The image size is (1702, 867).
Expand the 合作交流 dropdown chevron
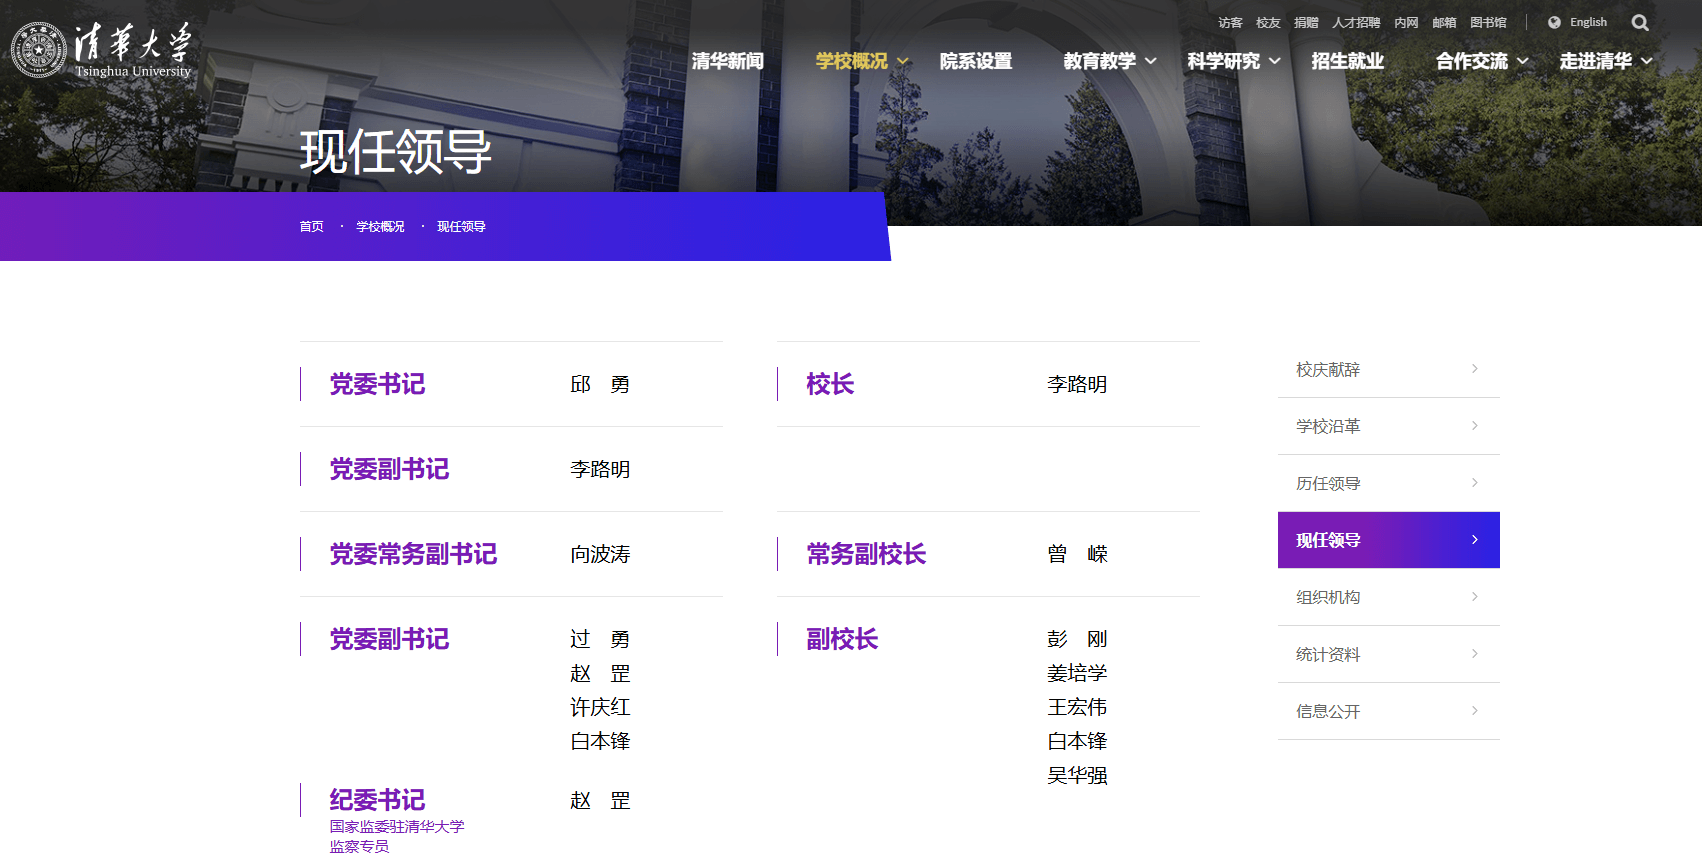[x=1523, y=61]
